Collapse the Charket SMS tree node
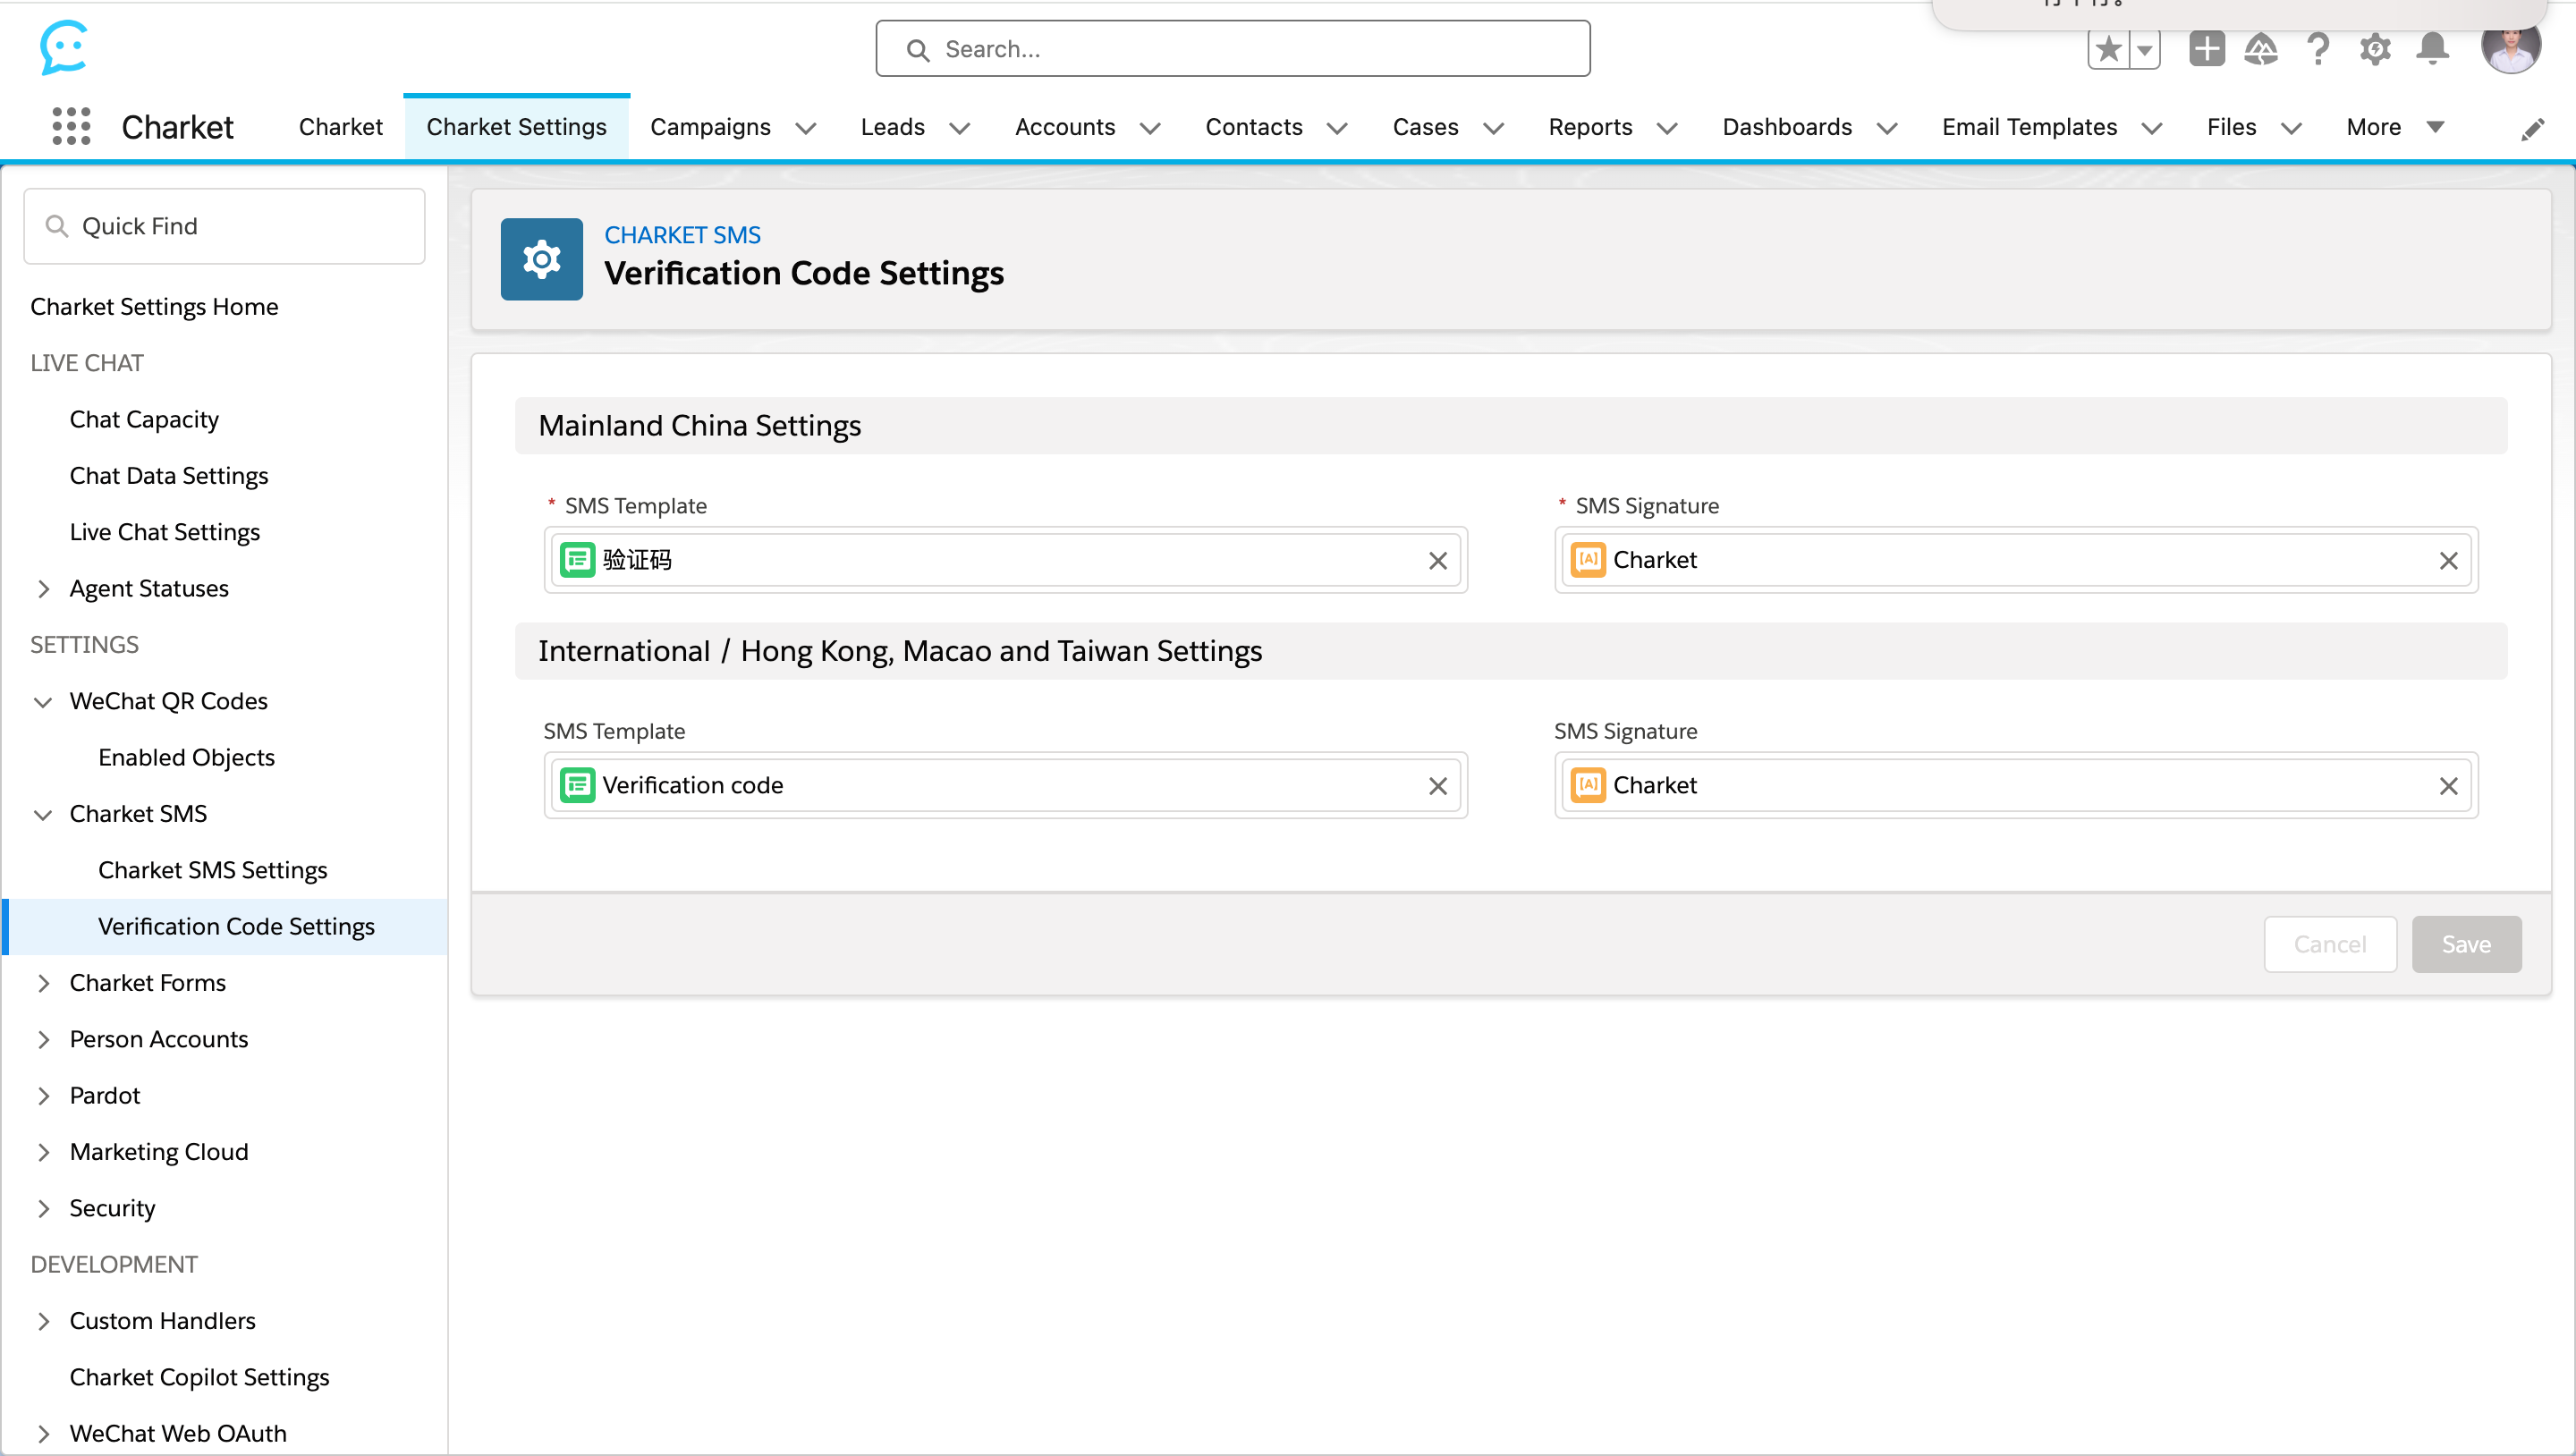This screenshot has height=1456, width=2576. (43, 815)
